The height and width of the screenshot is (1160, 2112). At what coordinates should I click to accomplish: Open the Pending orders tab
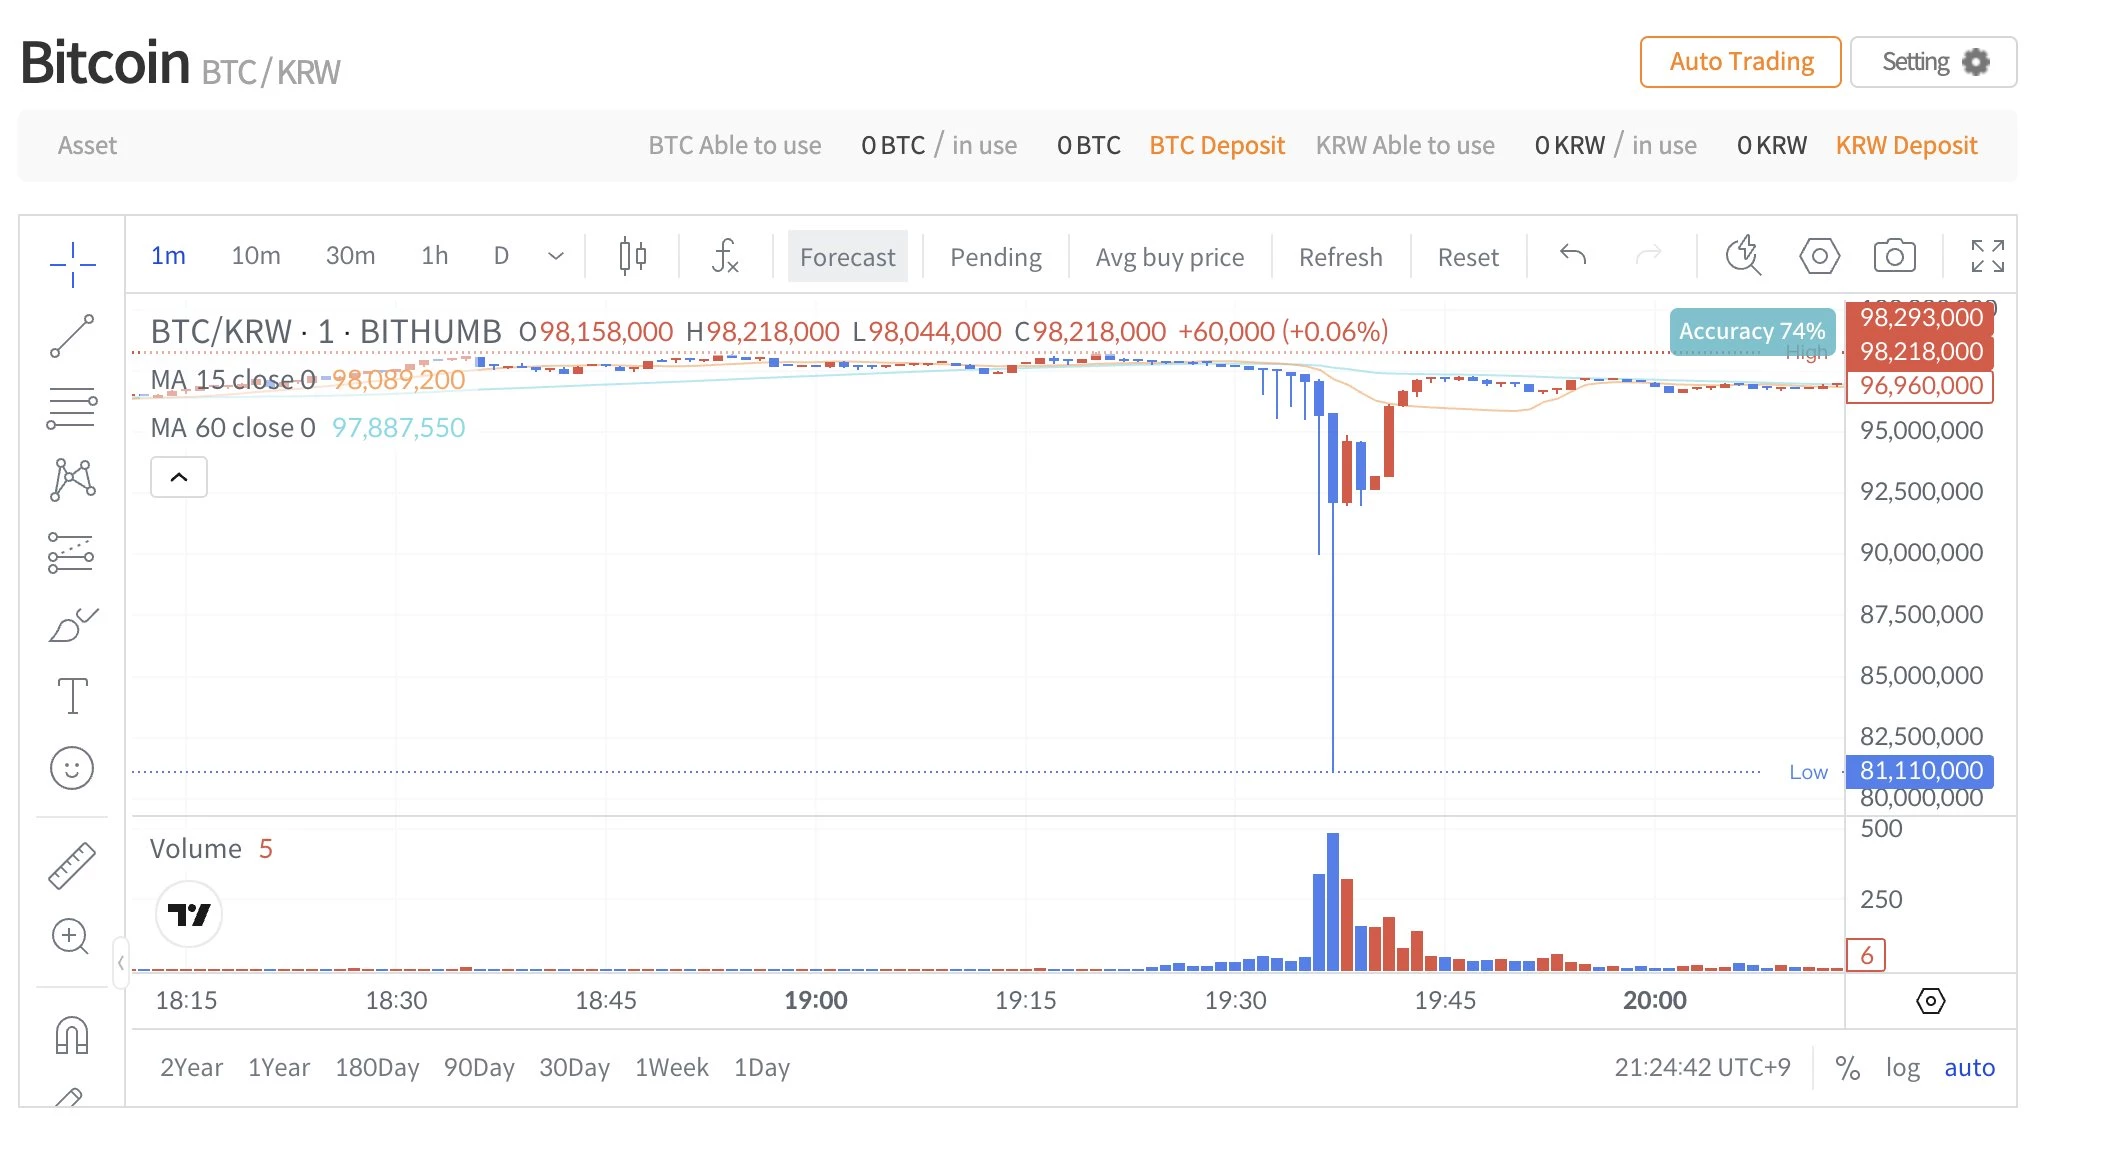[x=994, y=256]
